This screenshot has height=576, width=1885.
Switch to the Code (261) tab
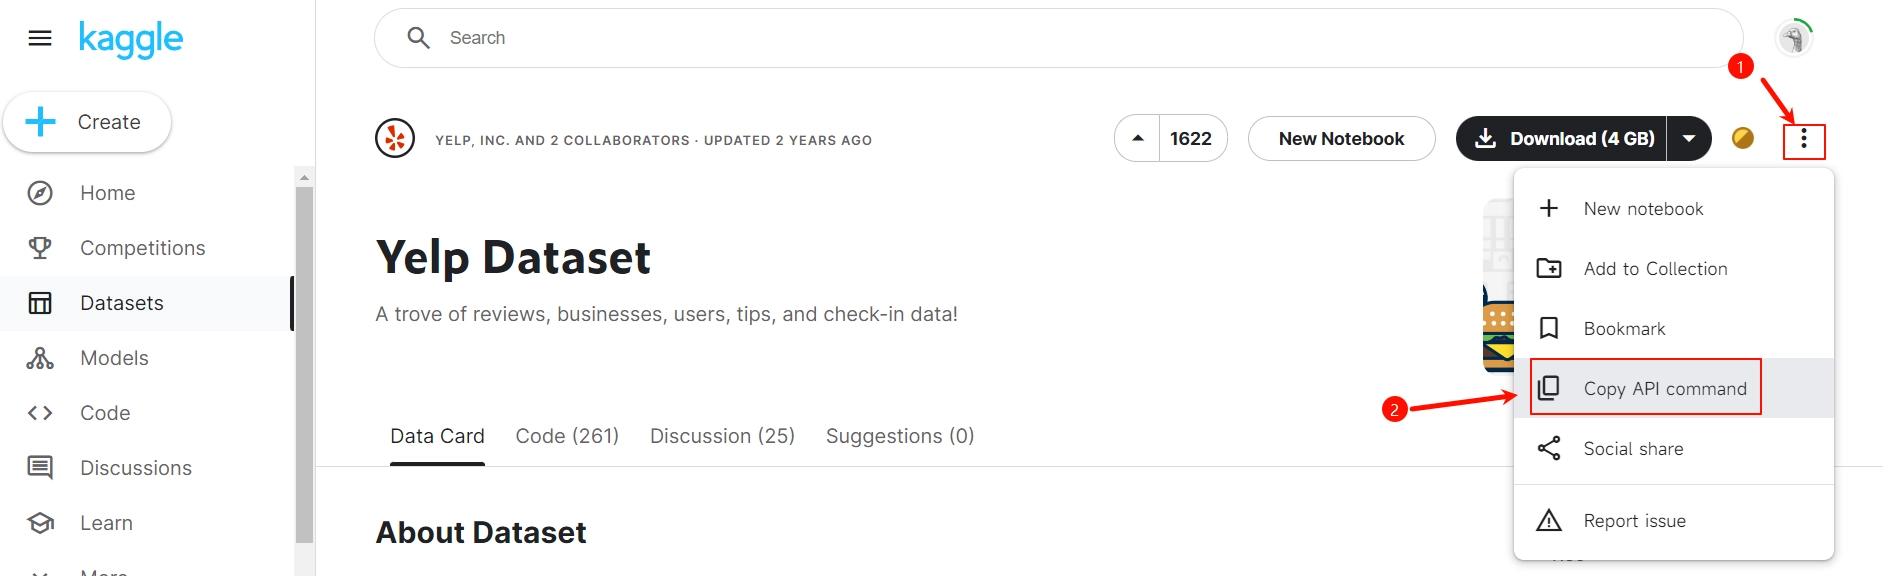point(567,436)
